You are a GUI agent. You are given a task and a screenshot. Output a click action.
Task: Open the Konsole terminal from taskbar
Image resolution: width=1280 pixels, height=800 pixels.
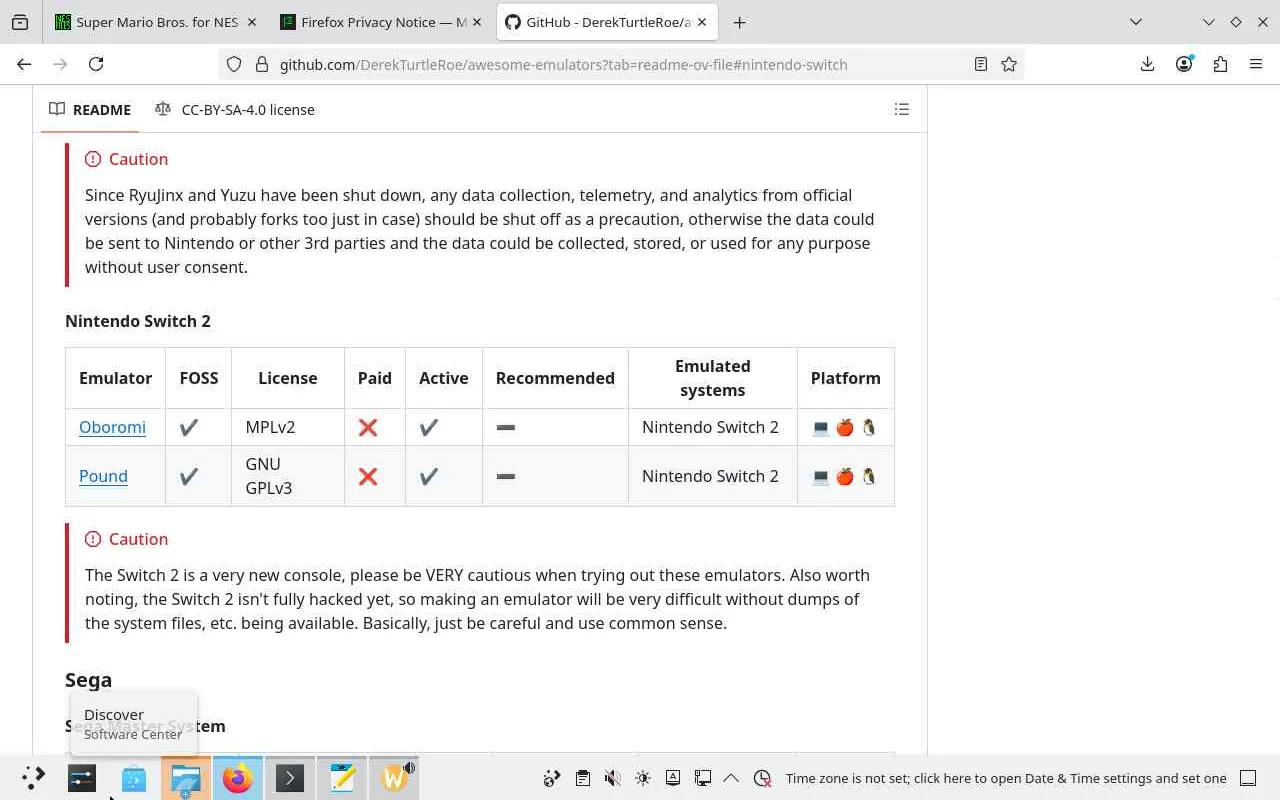pos(290,778)
